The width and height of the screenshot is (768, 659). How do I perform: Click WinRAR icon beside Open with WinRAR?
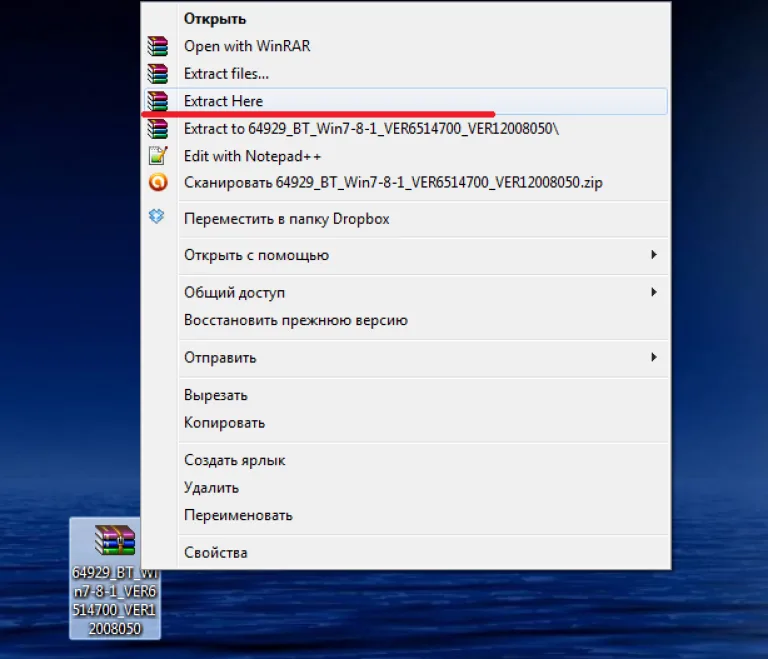(x=158, y=46)
